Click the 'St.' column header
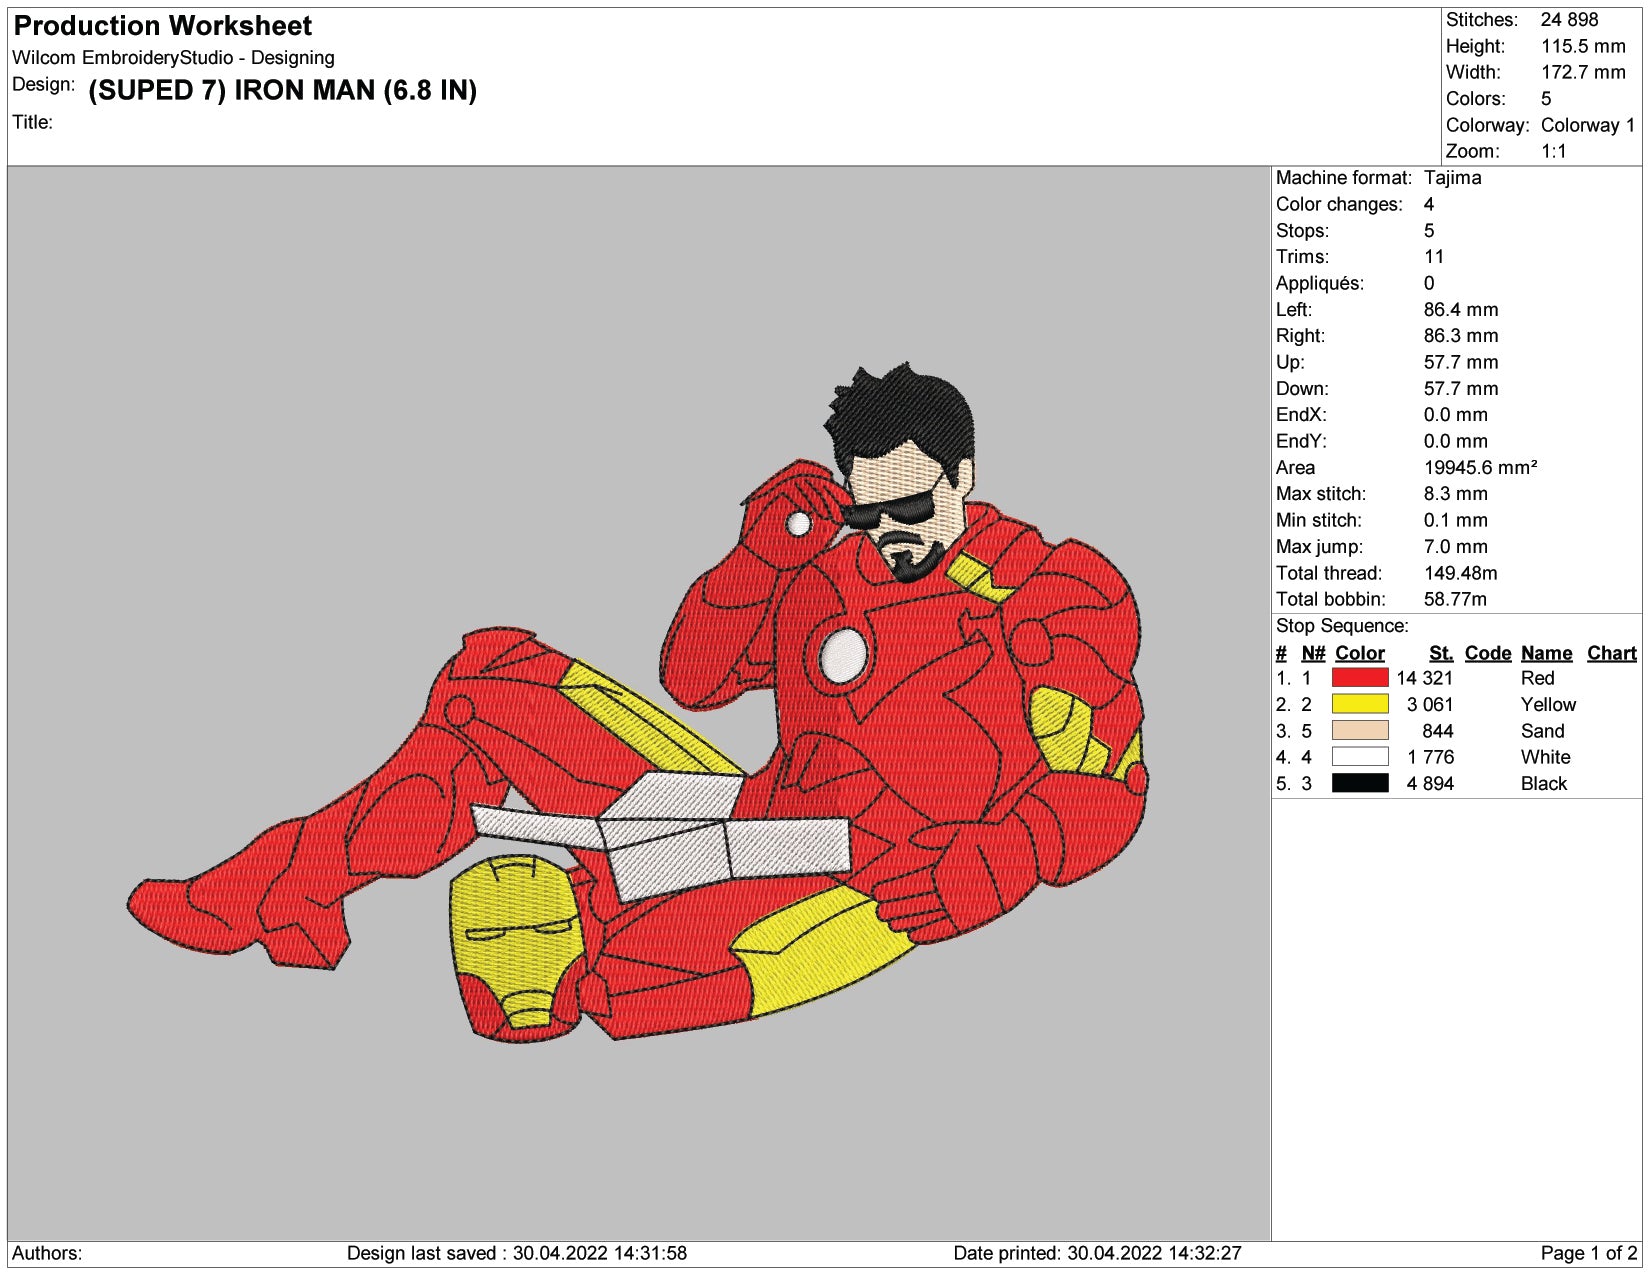This screenshot has width=1650, height=1275. tap(1441, 653)
